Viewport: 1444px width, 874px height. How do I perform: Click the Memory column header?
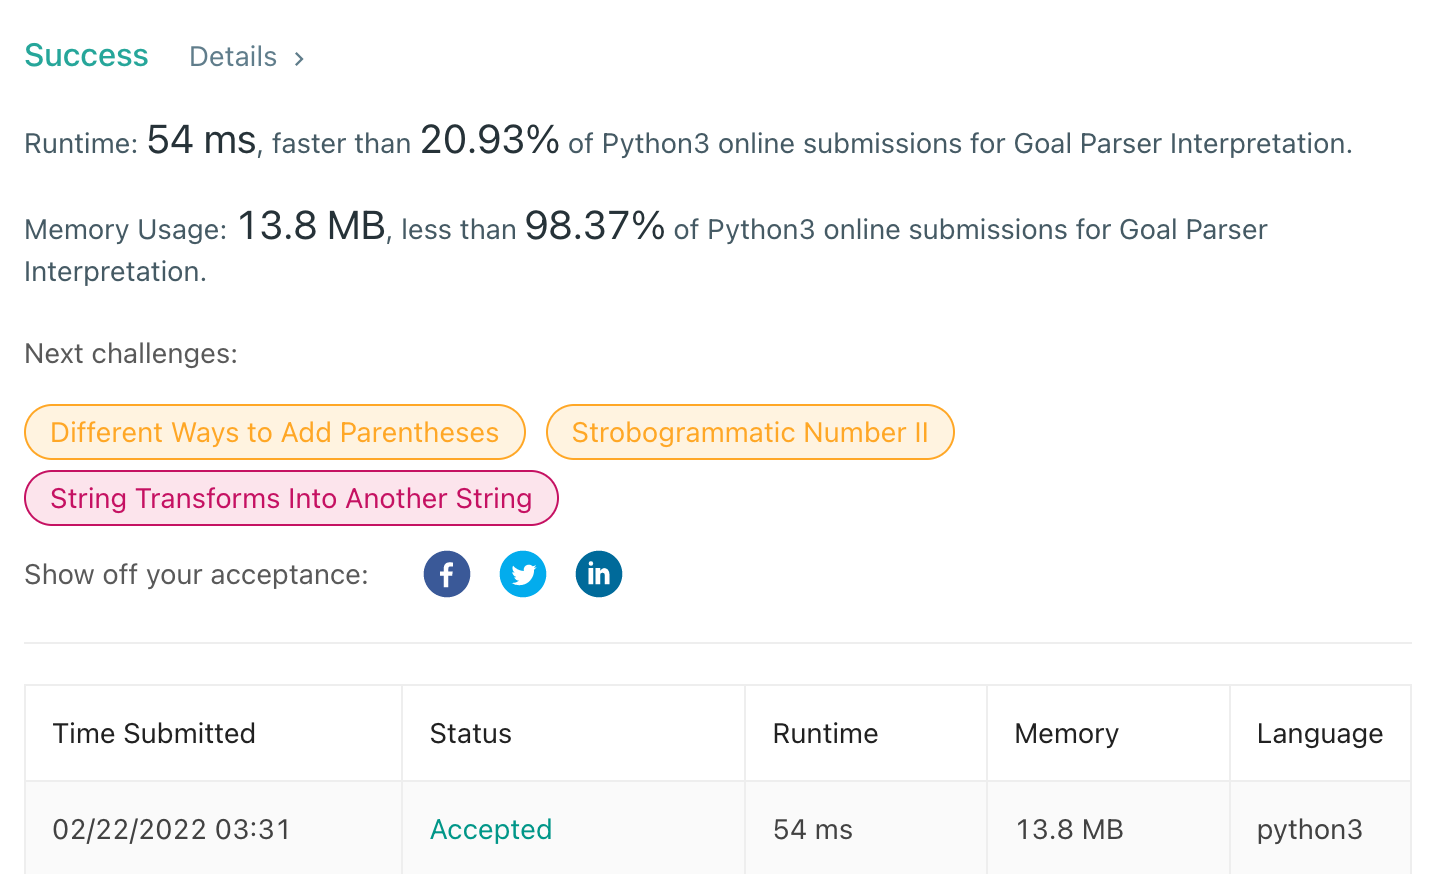point(1066,733)
